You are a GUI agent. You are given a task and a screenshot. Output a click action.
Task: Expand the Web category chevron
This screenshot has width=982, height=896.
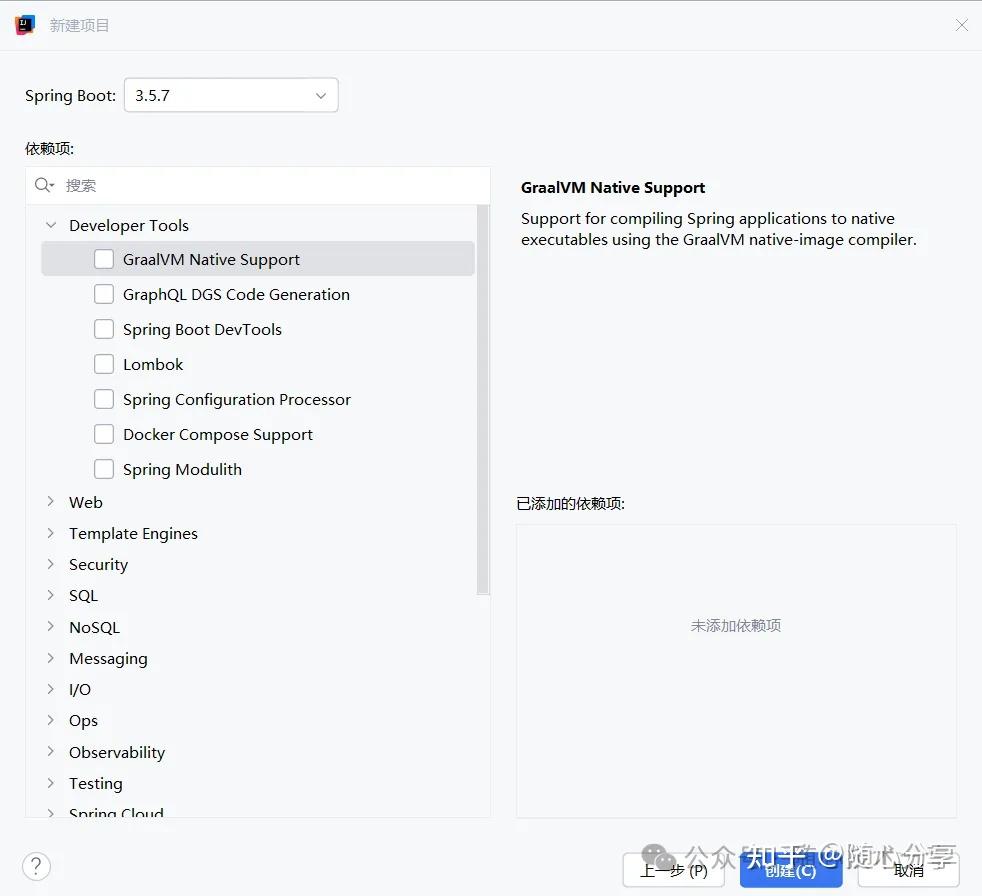[x=51, y=502]
